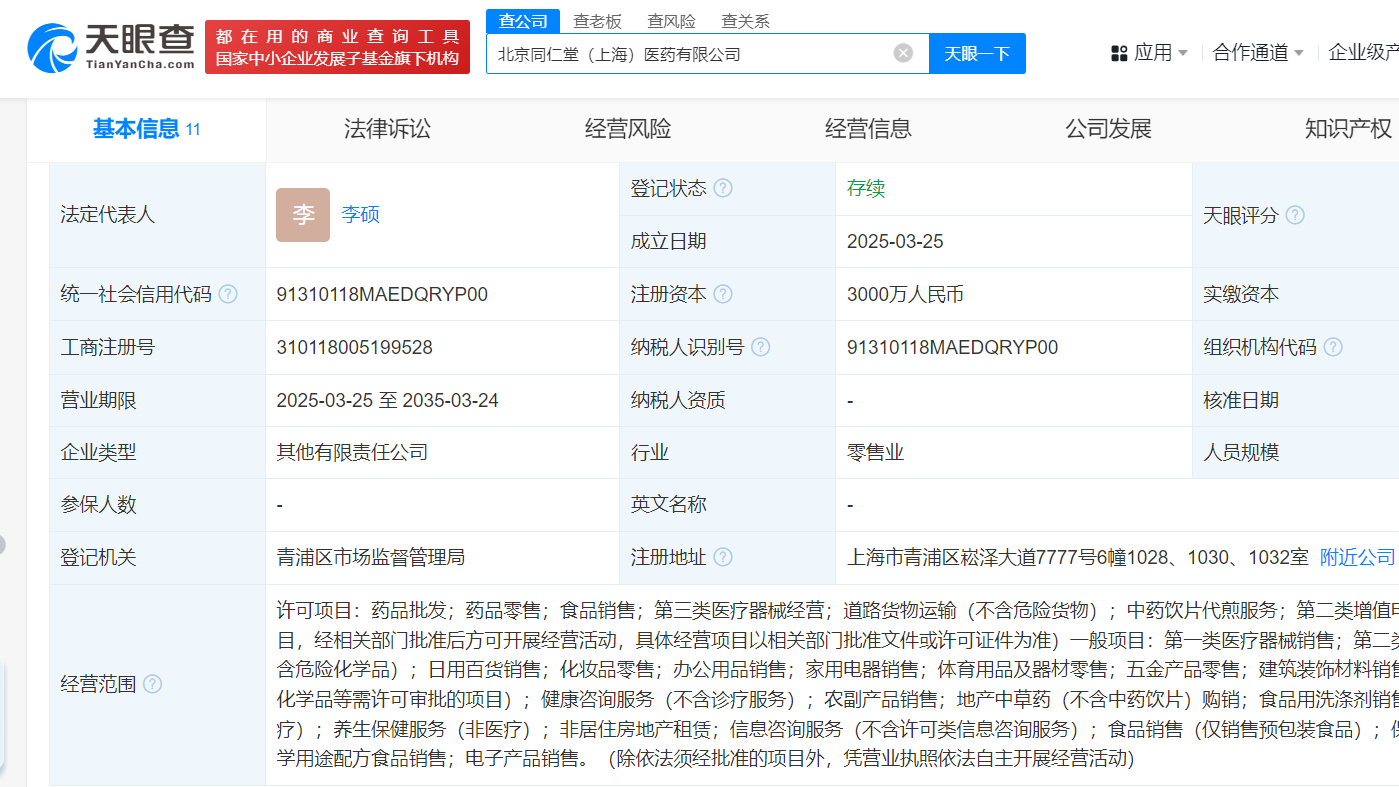Image resolution: width=1399 pixels, height=787 pixels.
Task: Open the 经营风险 tab
Action: (x=628, y=129)
